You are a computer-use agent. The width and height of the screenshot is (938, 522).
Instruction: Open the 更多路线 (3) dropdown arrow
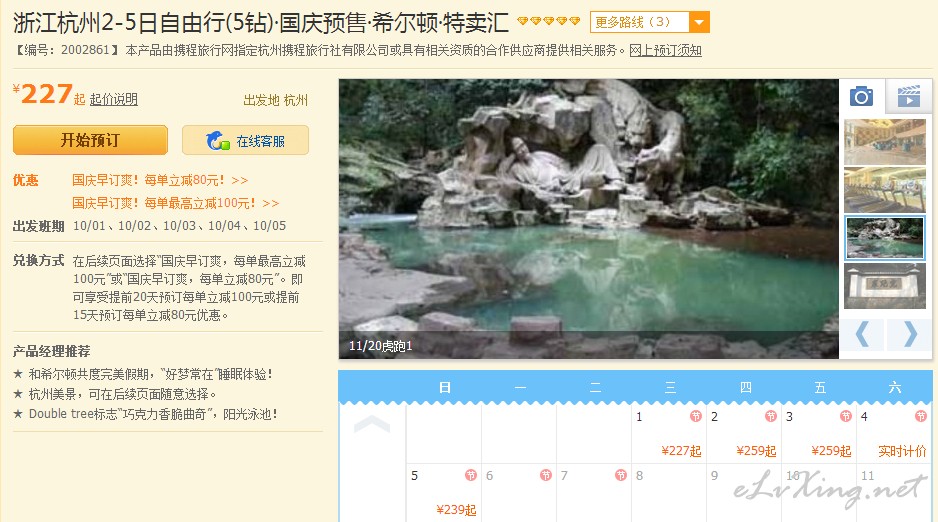(x=699, y=23)
